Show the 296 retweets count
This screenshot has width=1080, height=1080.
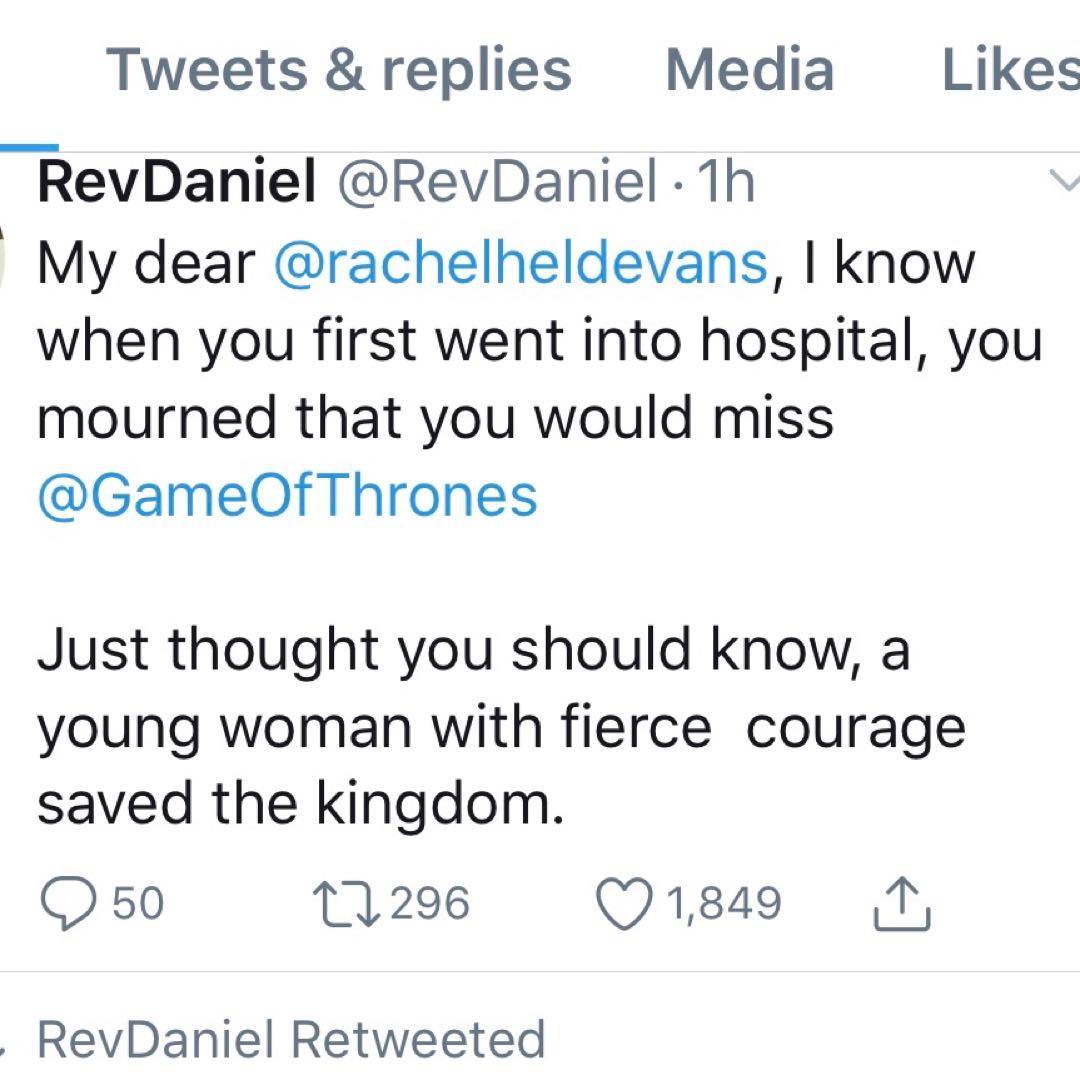(429, 904)
